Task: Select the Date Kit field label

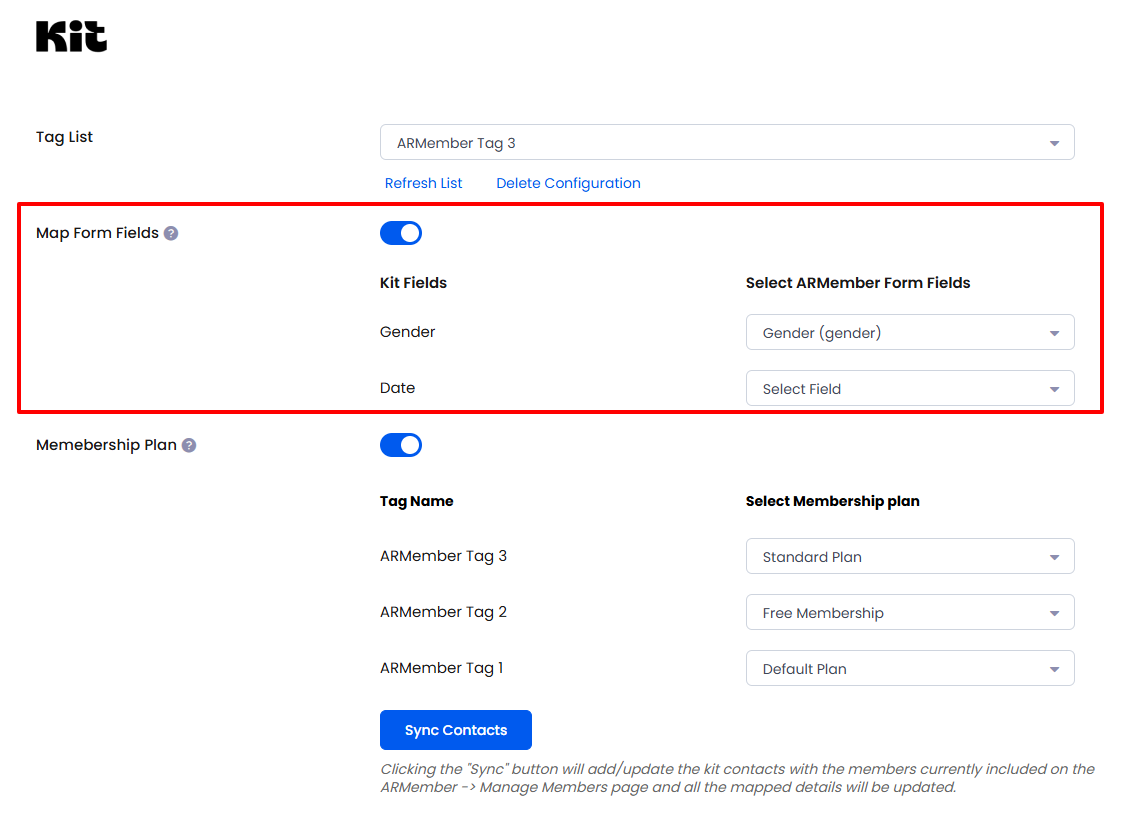Action: [x=398, y=388]
